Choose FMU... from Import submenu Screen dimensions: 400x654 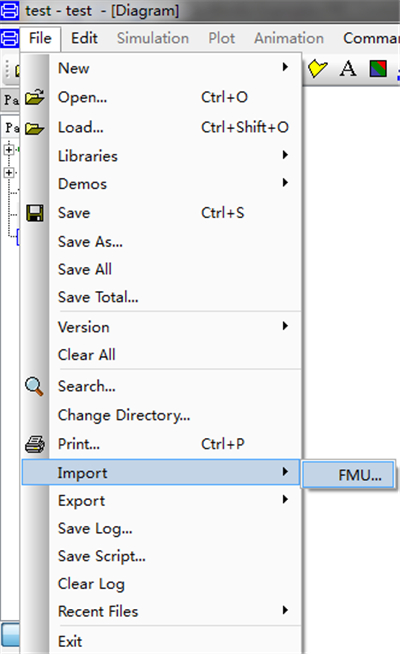348,475
